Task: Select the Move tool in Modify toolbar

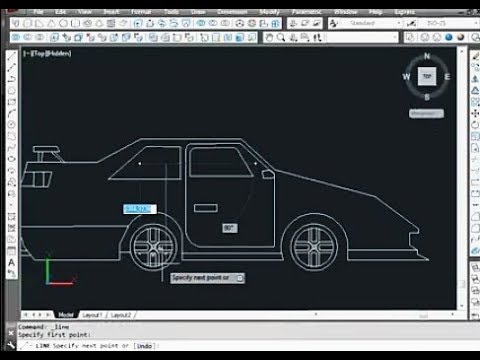Action: pyautogui.click(x=476, y=113)
